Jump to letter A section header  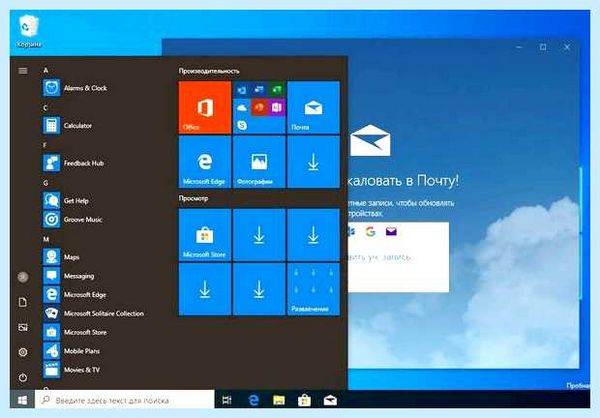[x=46, y=70]
